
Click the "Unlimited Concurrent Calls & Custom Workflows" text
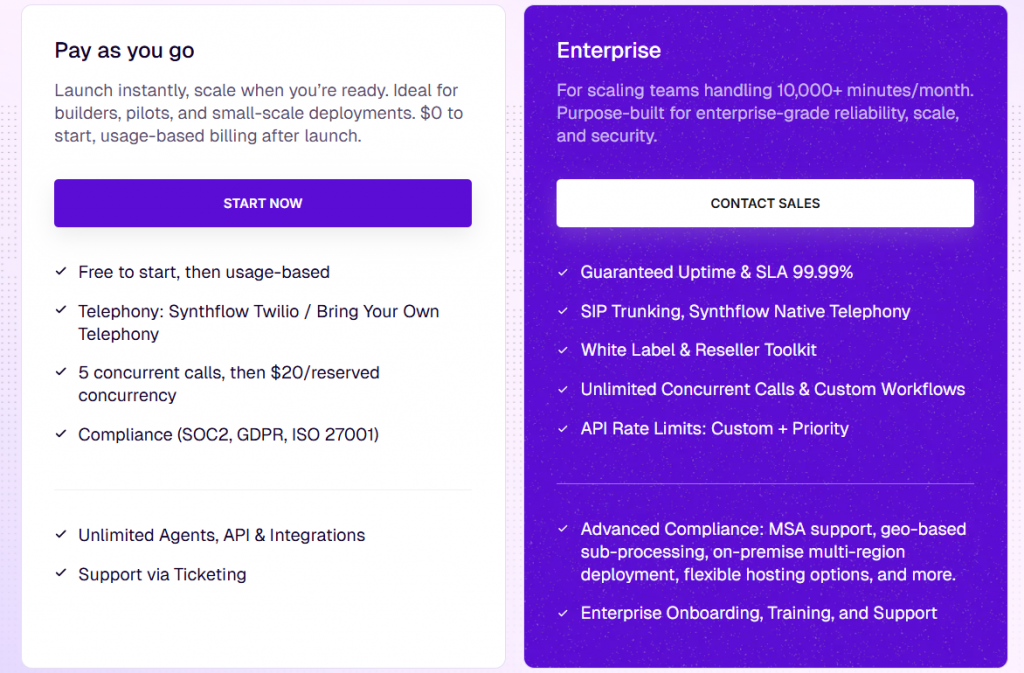pyautogui.click(x=773, y=389)
